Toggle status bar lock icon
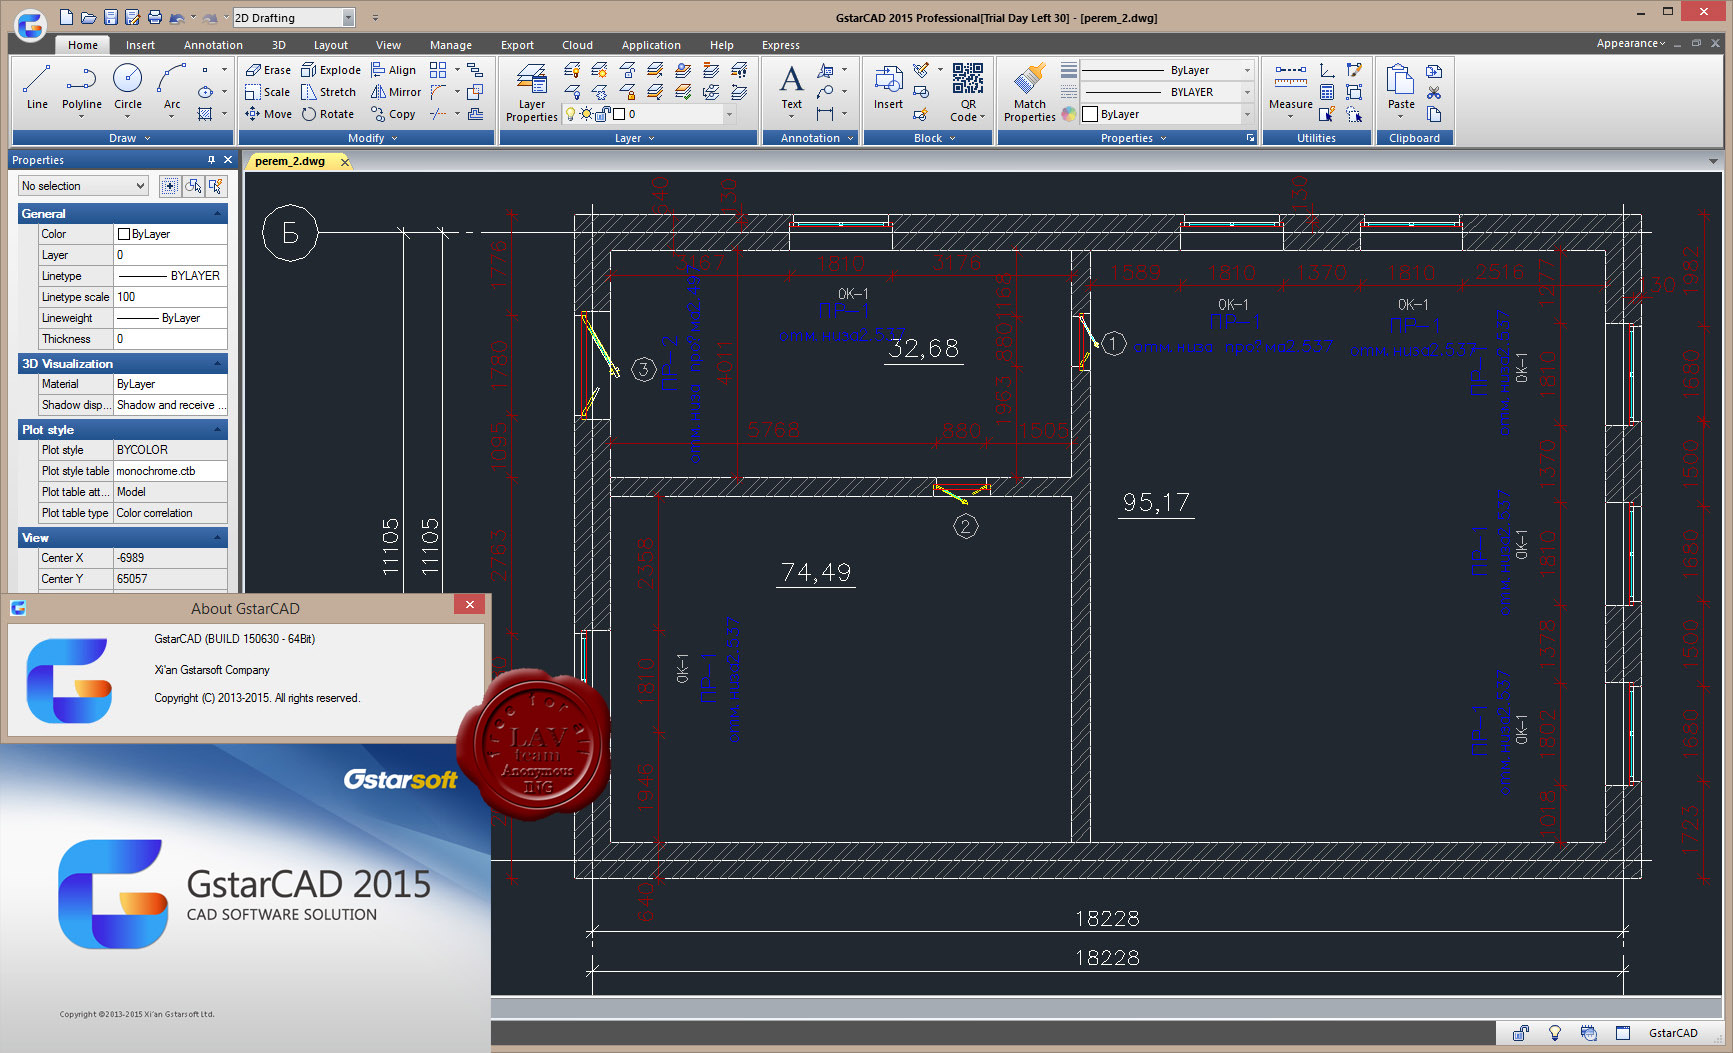The height and width of the screenshot is (1053, 1733). [x=1521, y=1033]
